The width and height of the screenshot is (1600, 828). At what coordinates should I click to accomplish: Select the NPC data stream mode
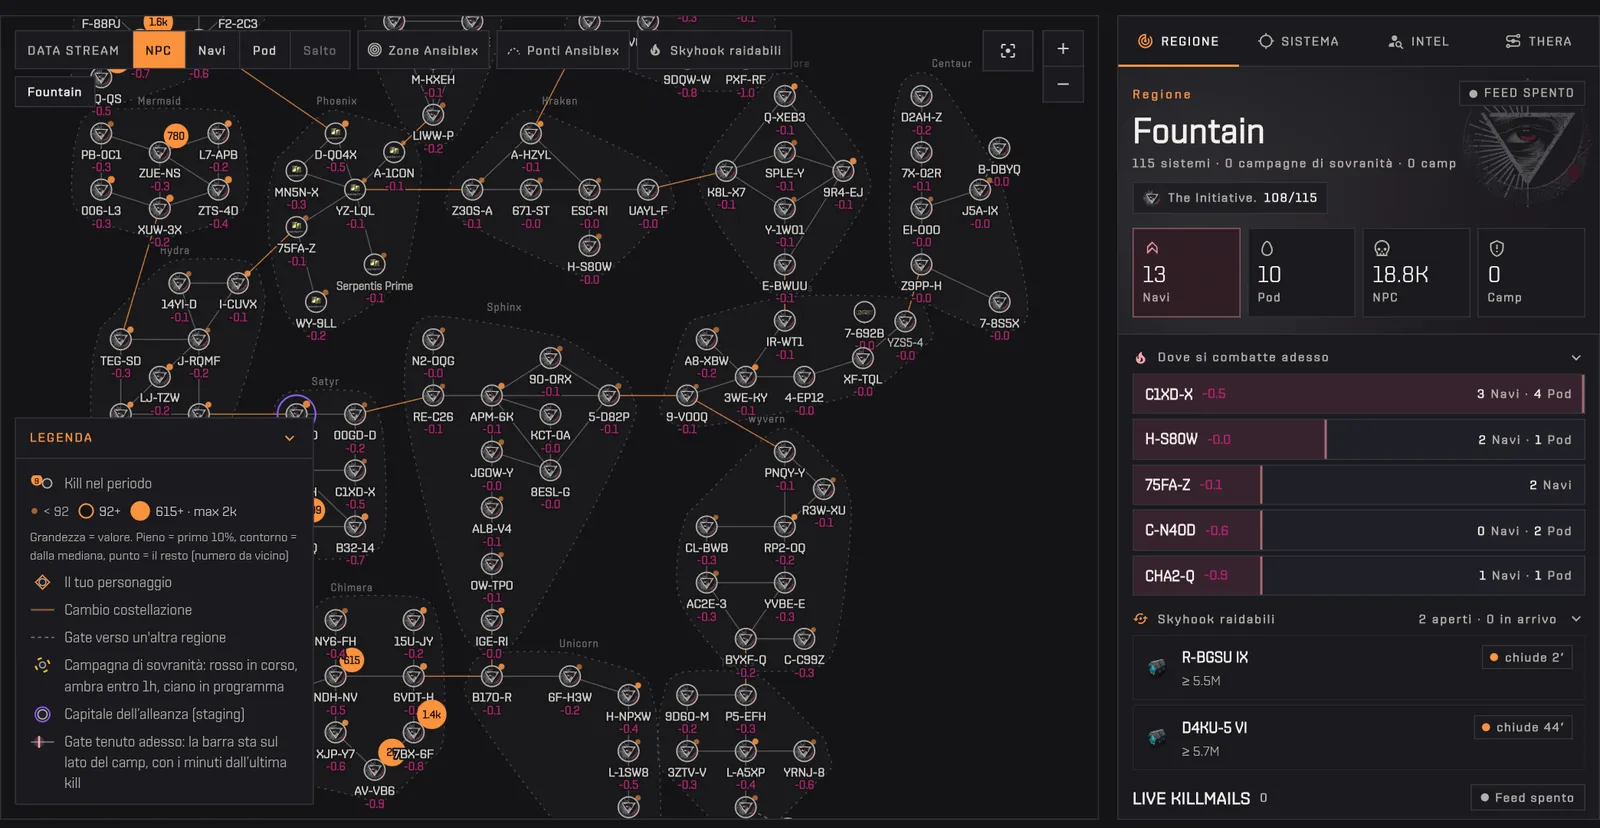pyautogui.click(x=158, y=50)
